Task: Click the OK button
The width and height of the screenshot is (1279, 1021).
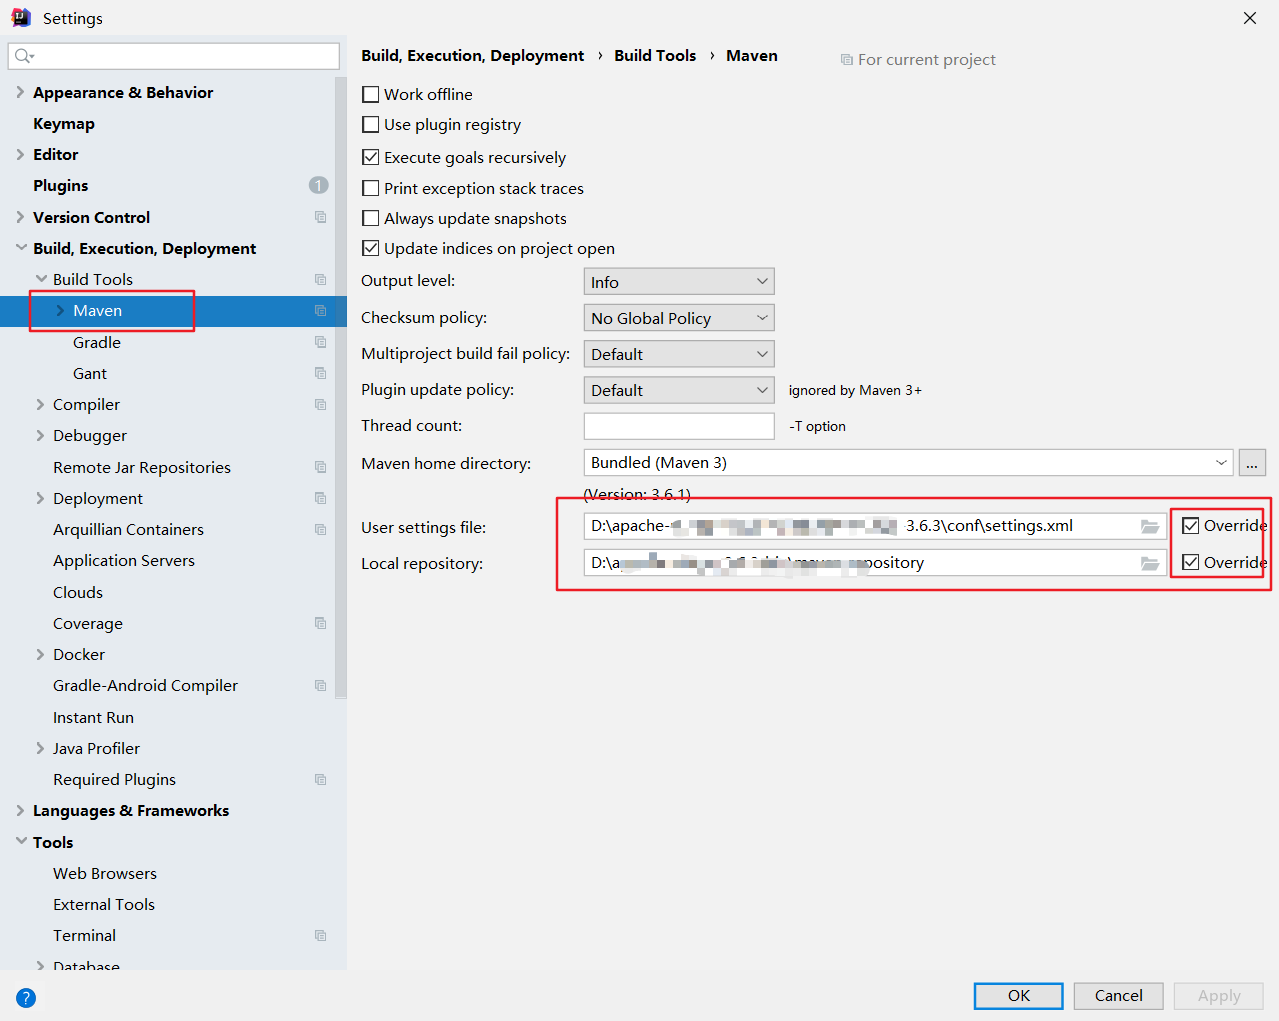Action: click(x=1019, y=996)
